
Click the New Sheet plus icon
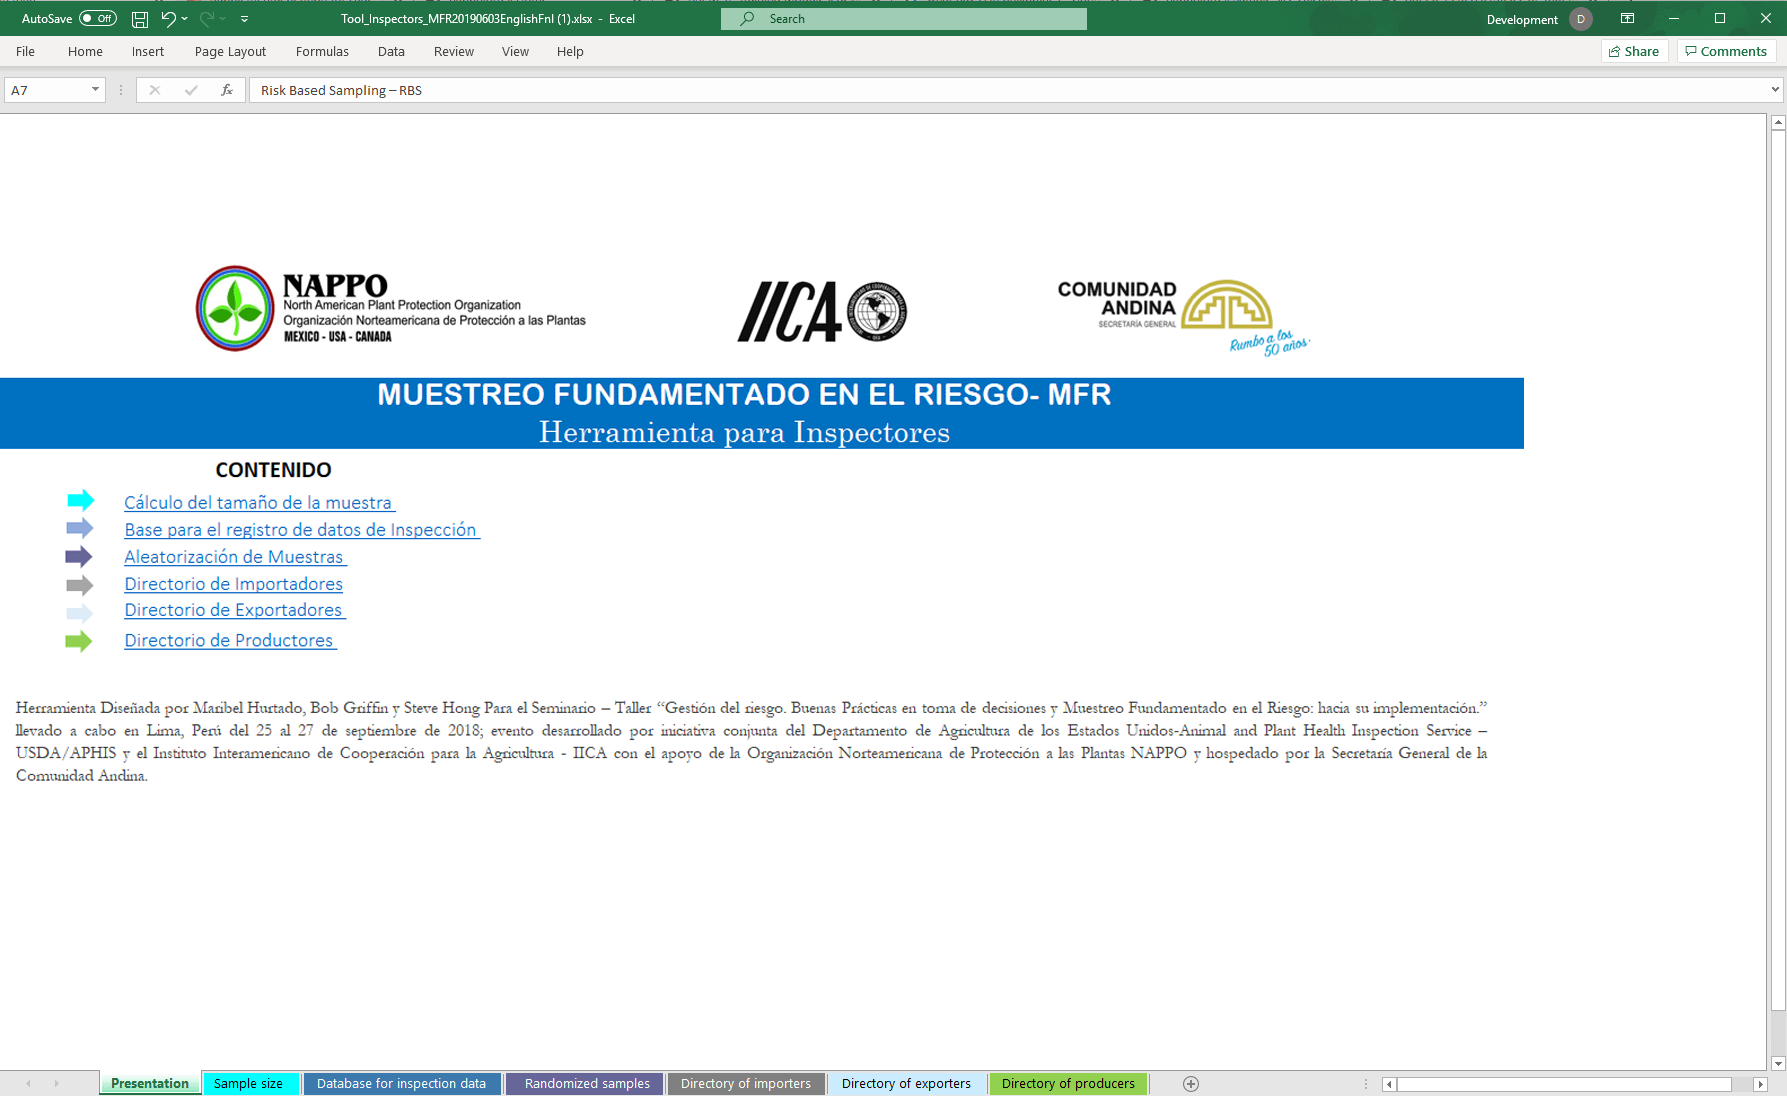click(1190, 1084)
